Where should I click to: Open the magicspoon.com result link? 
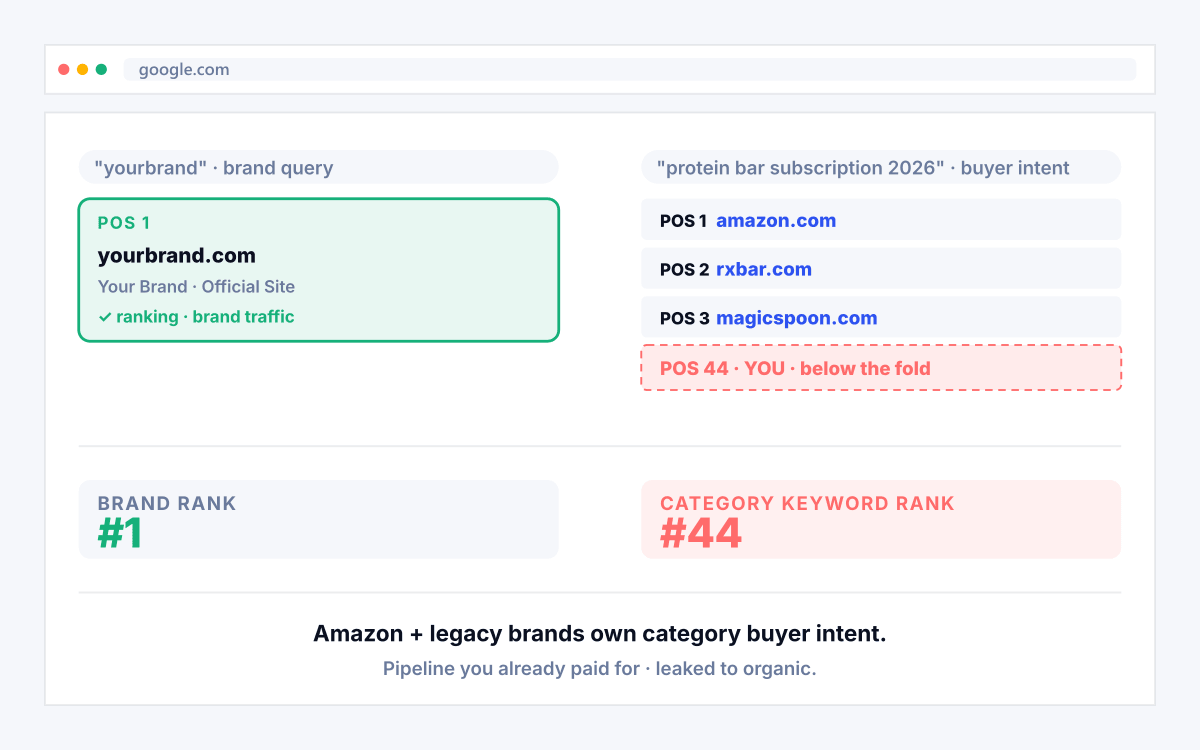[797, 318]
